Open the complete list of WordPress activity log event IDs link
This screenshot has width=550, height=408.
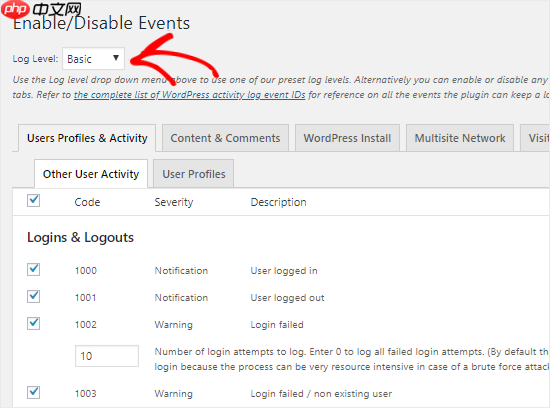189,95
